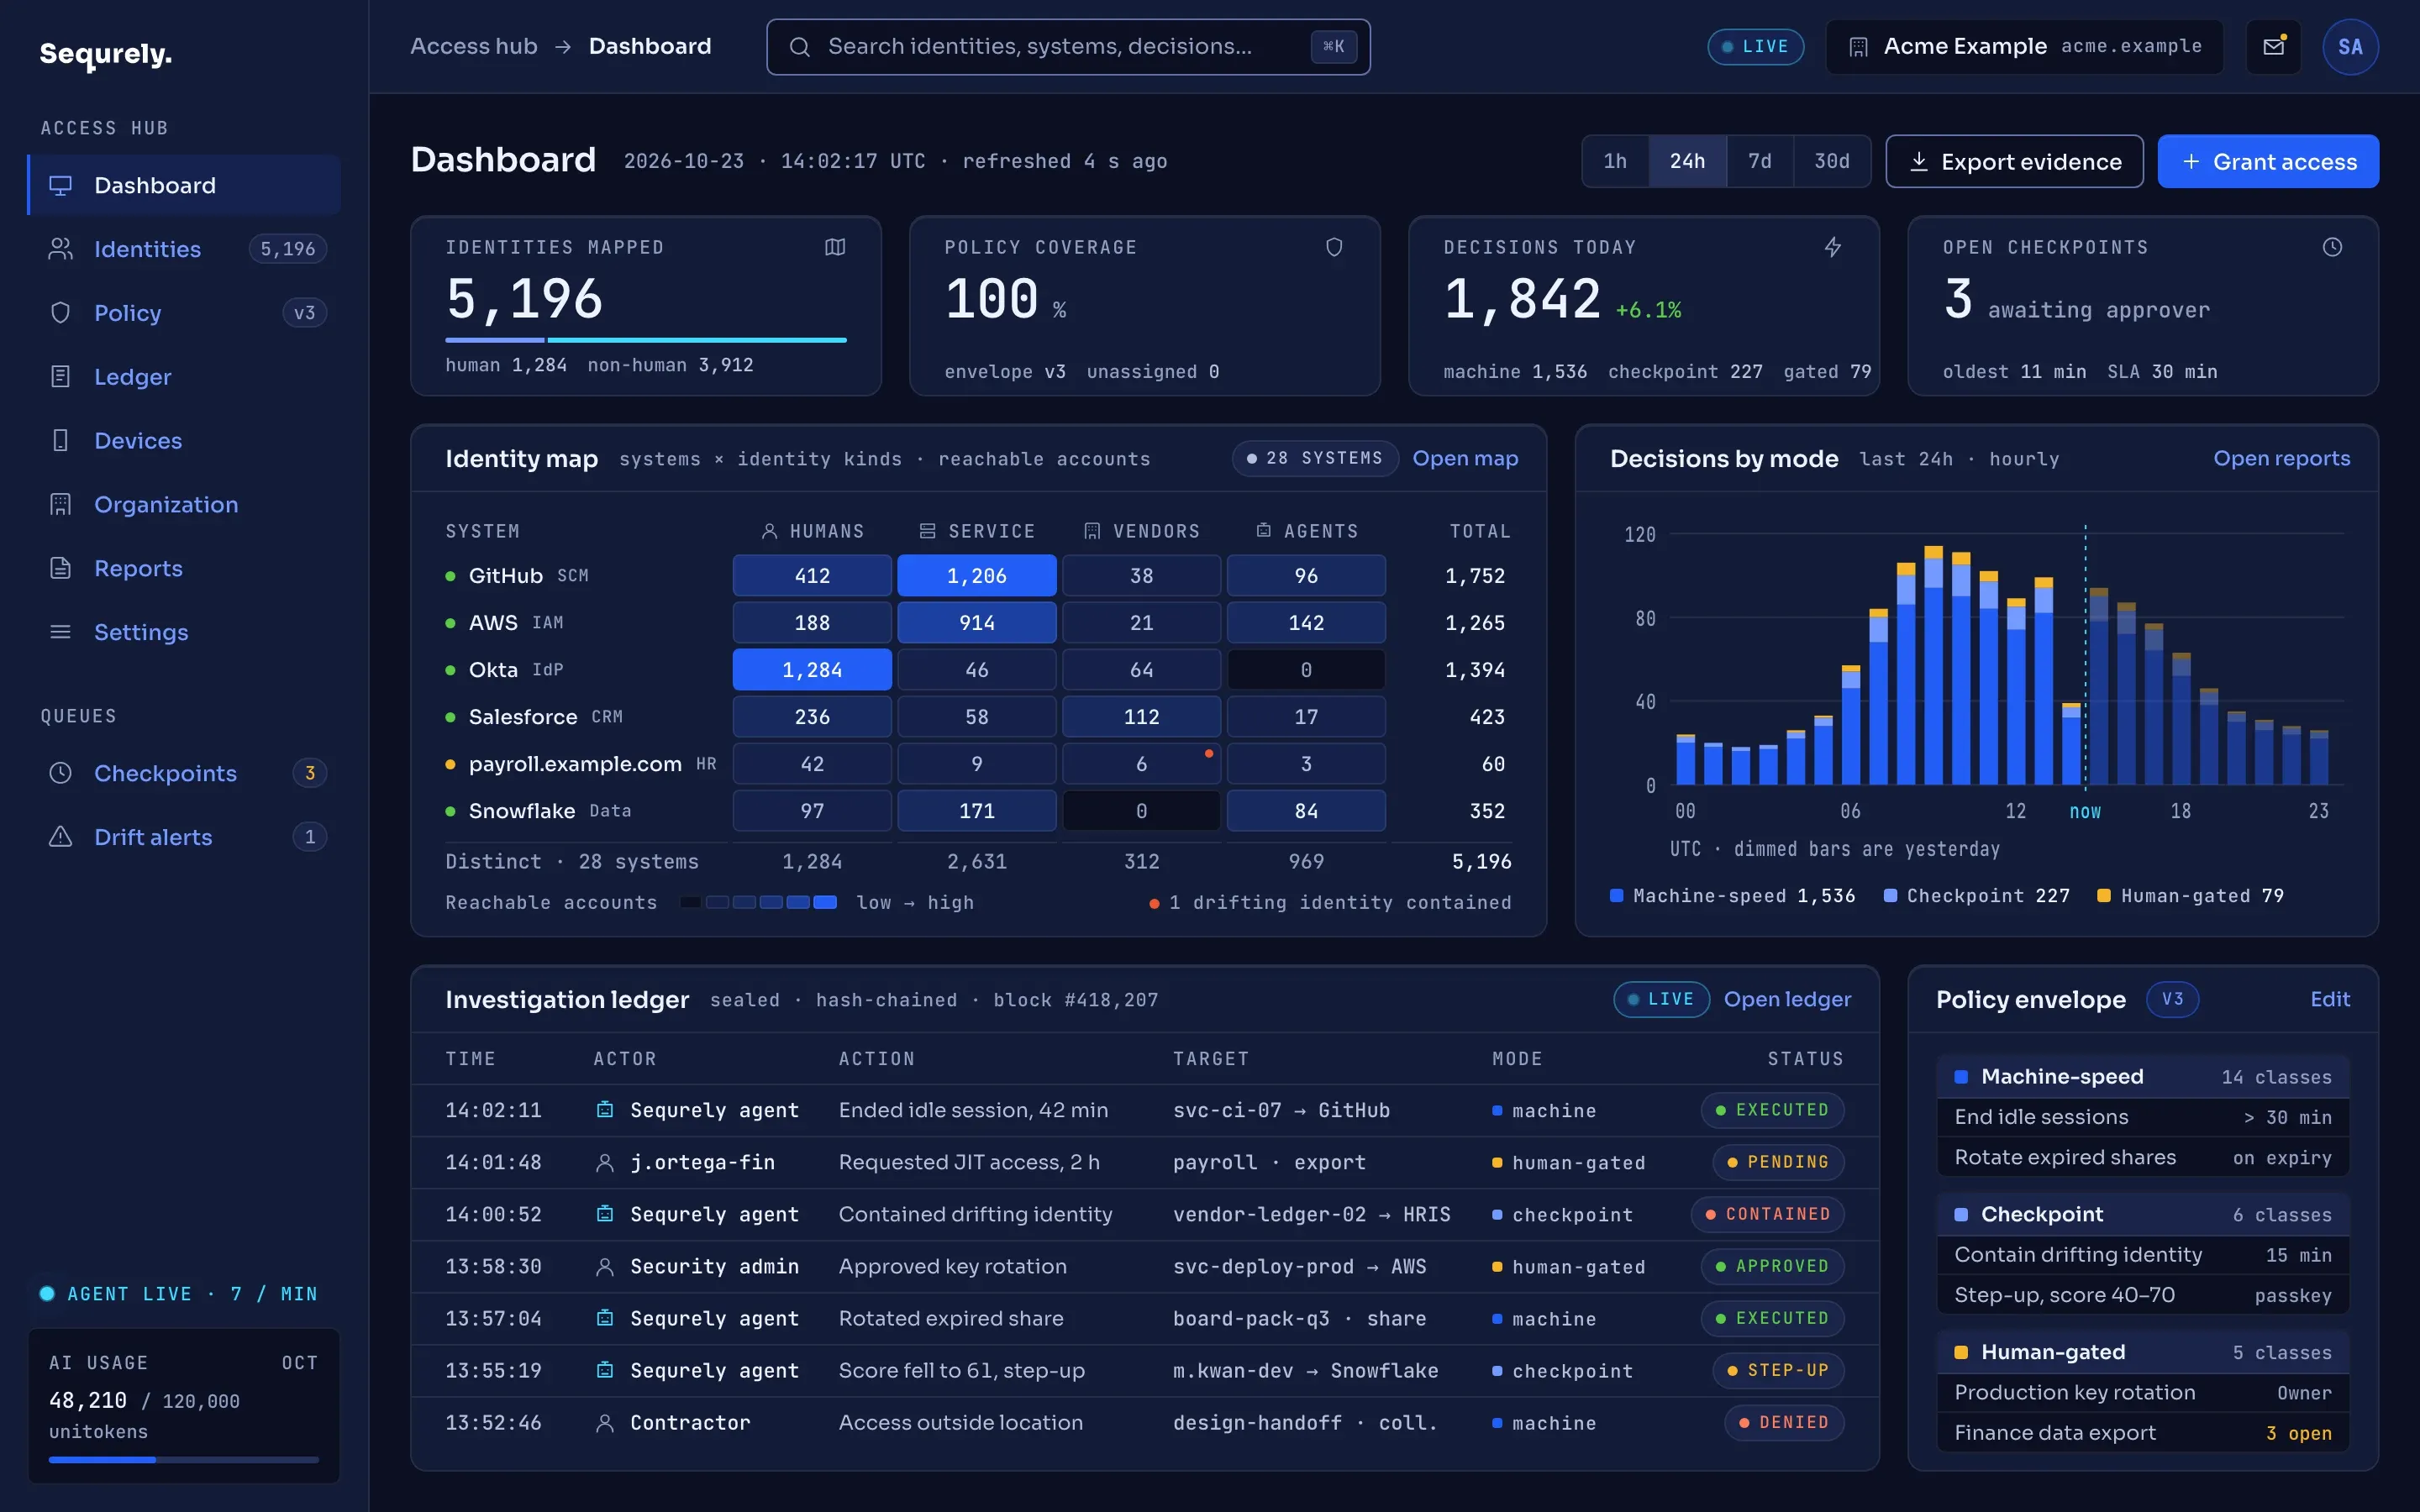
Task: Switch to the 7d time range
Action: click(1759, 161)
